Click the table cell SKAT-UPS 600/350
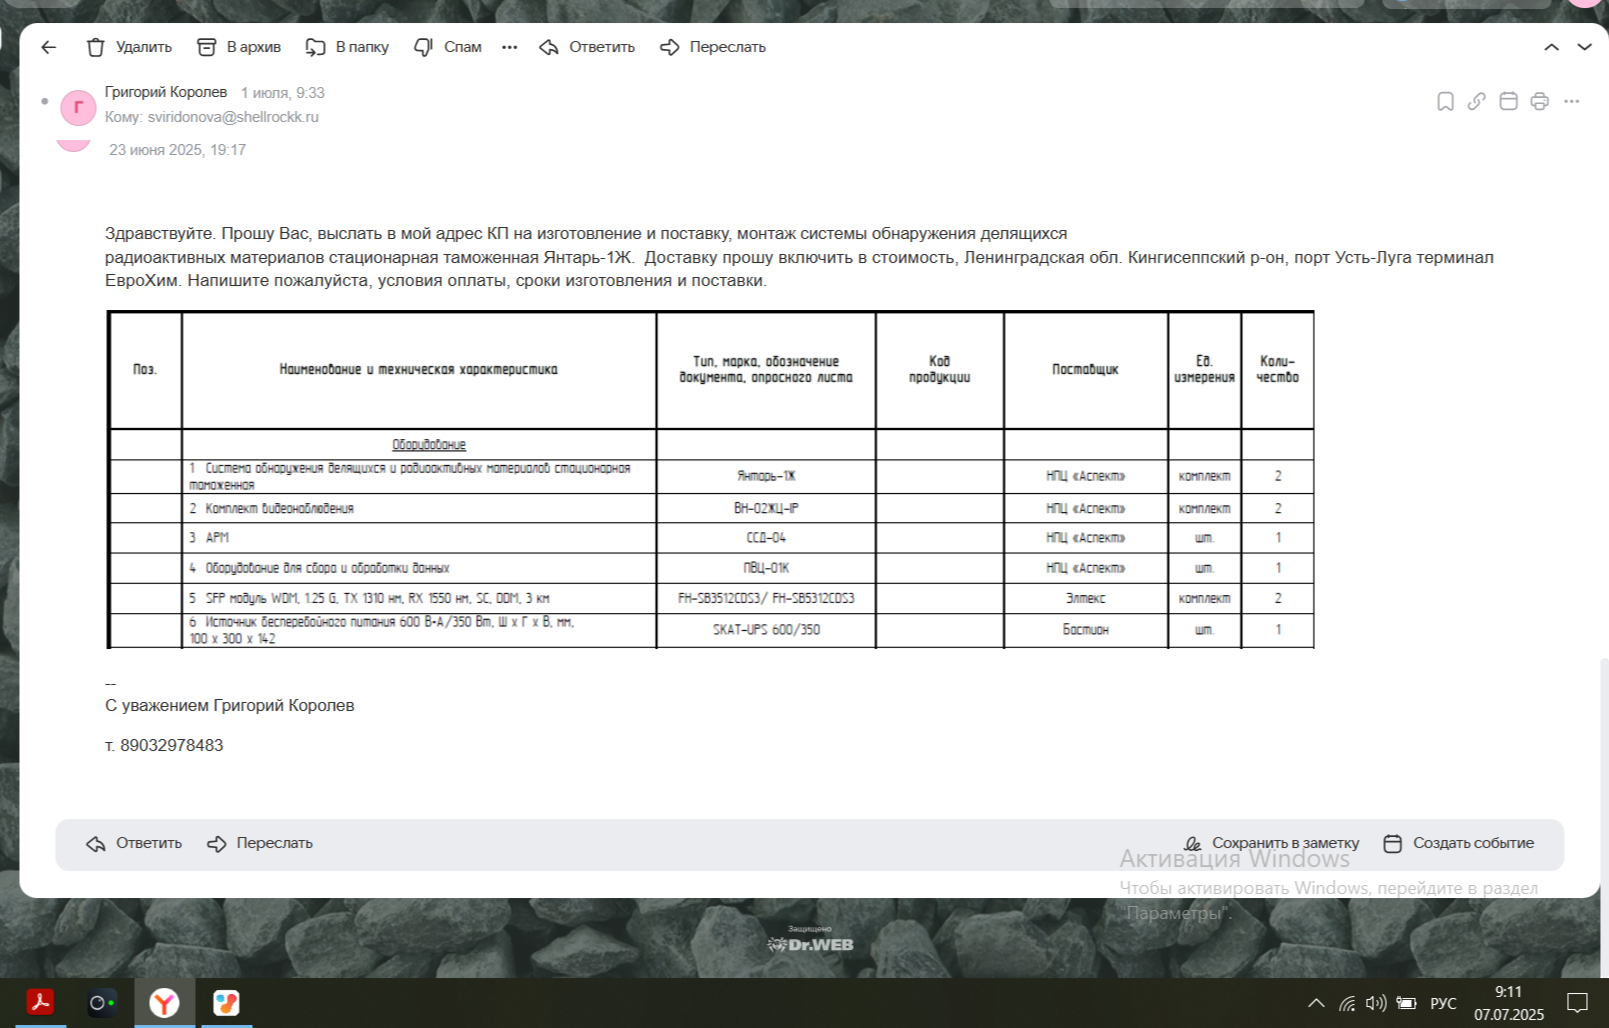The width and height of the screenshot is (1609, 1028). 766,630
